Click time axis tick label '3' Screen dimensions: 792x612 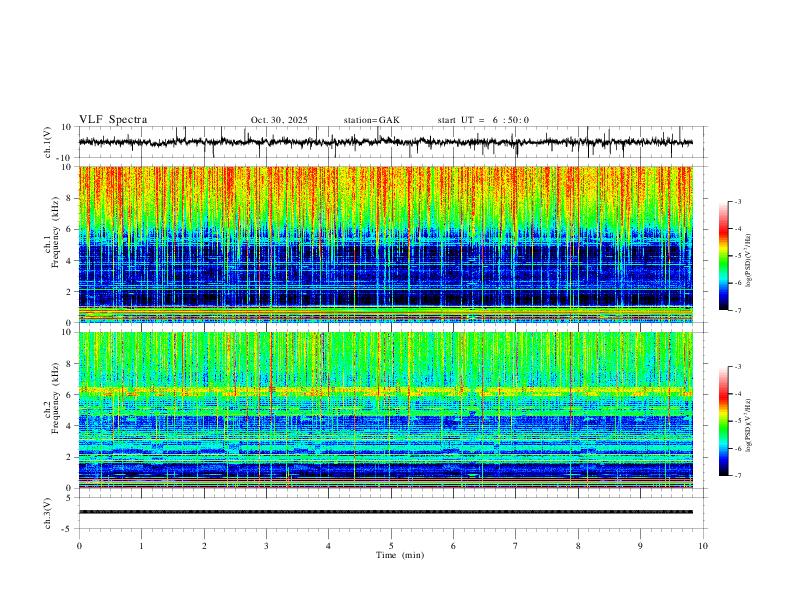pyautogui.click(x=266, y=546)
